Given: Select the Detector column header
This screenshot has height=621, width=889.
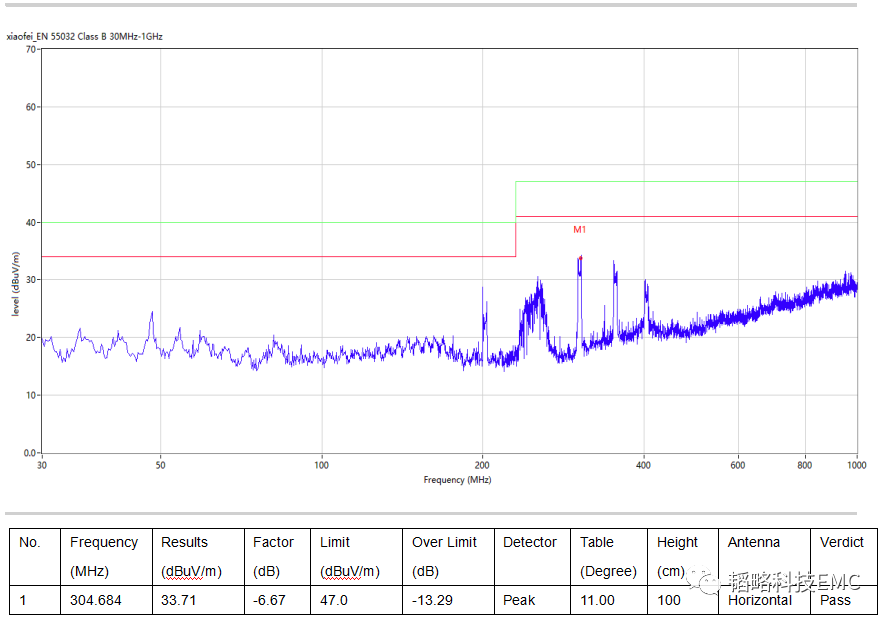Looking at the screenshot, I should pos(529,542).
